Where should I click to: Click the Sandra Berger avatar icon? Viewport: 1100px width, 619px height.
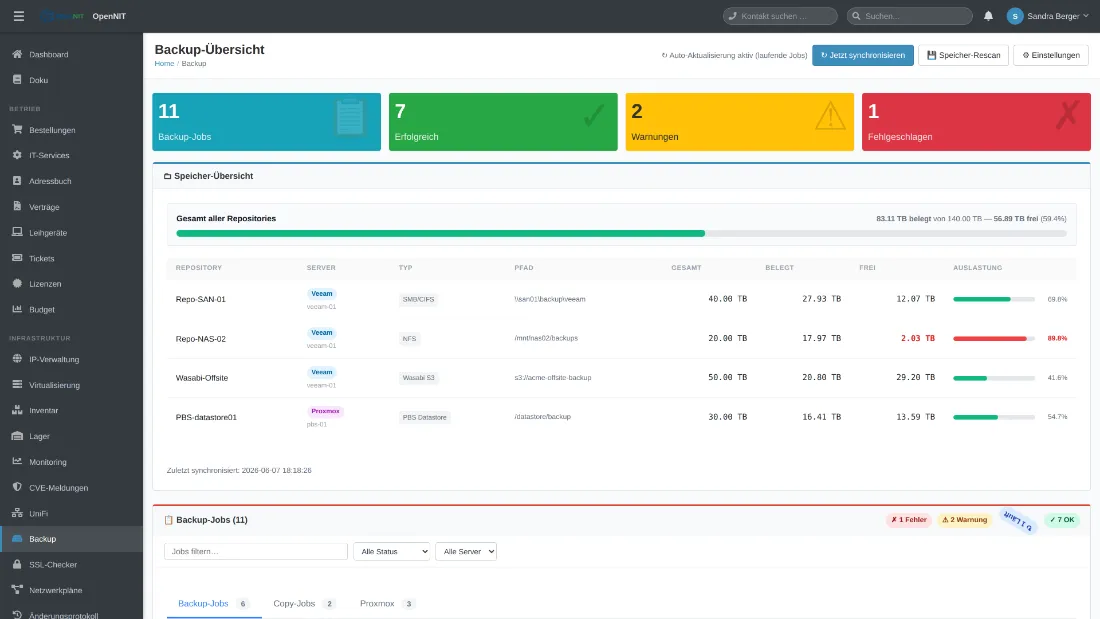click(x=1014, y=16)
